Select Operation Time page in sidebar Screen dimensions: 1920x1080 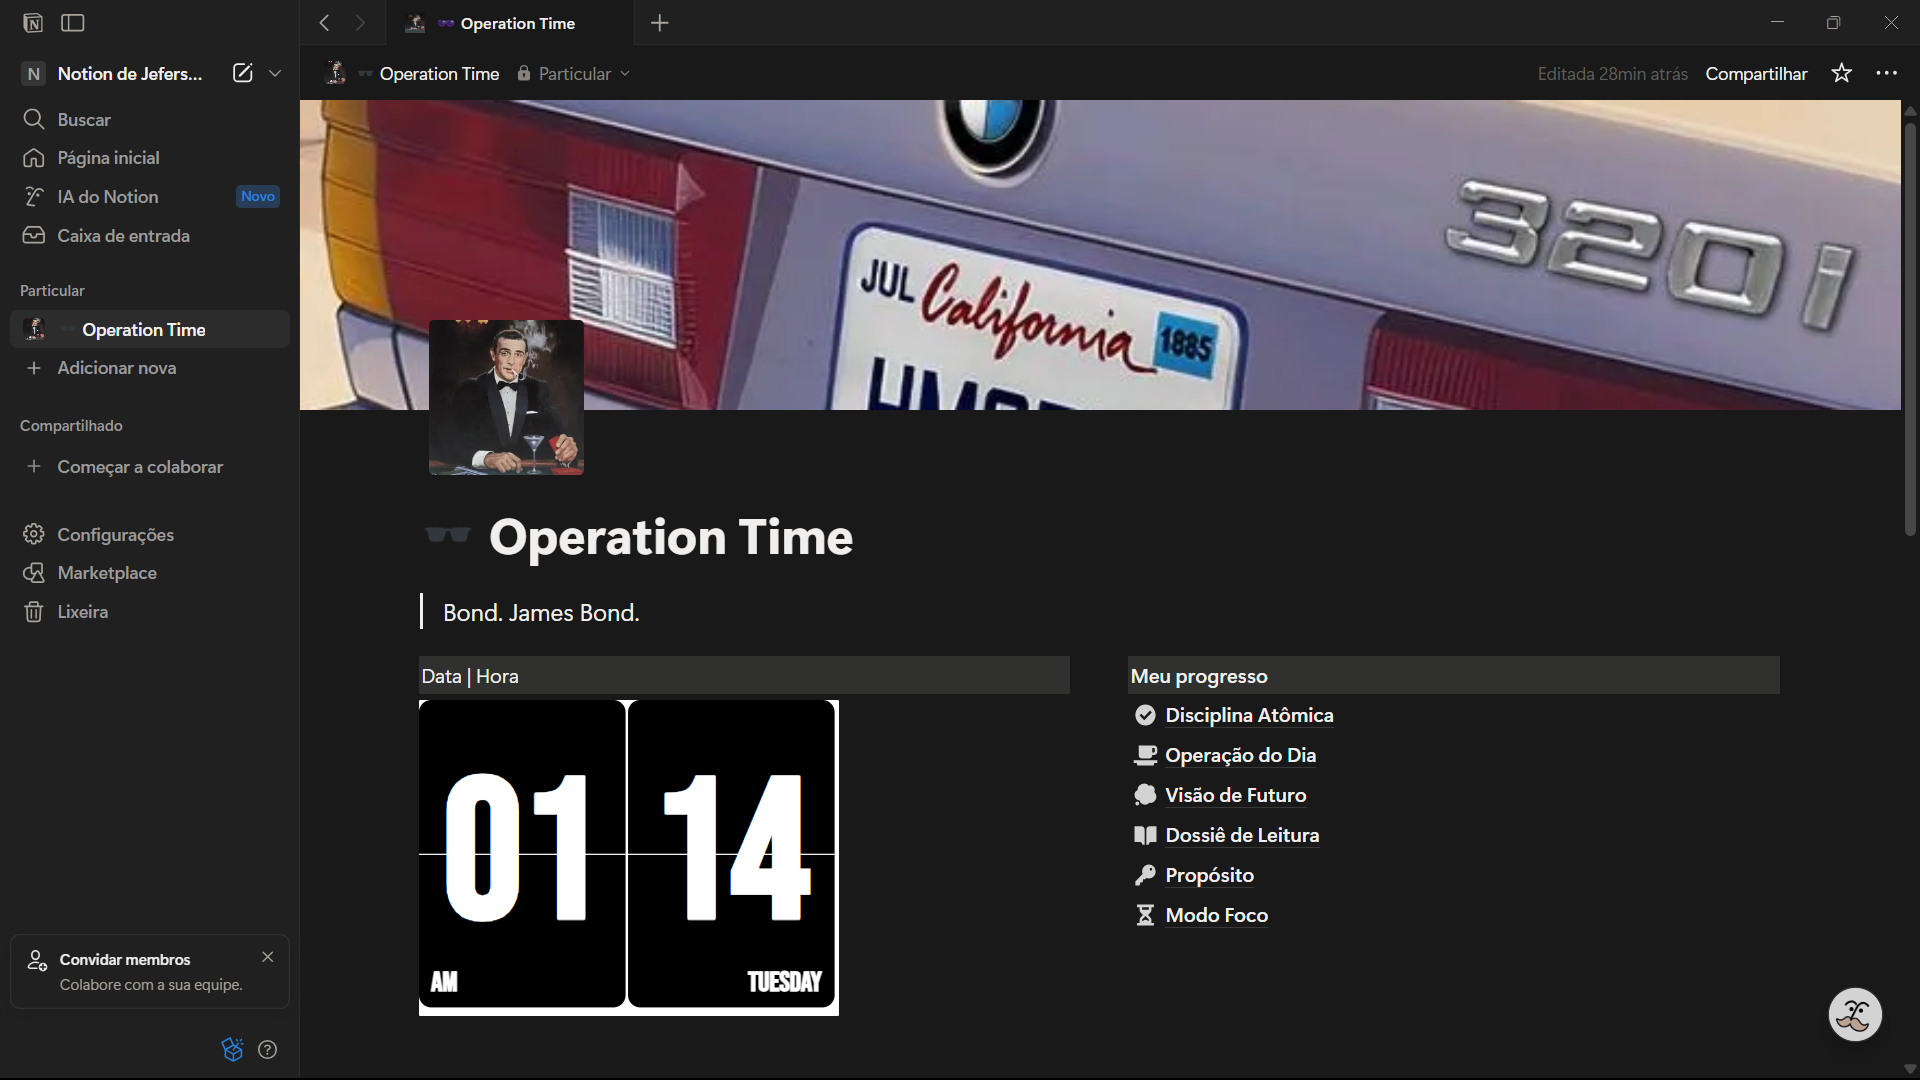tap(143, 329)
